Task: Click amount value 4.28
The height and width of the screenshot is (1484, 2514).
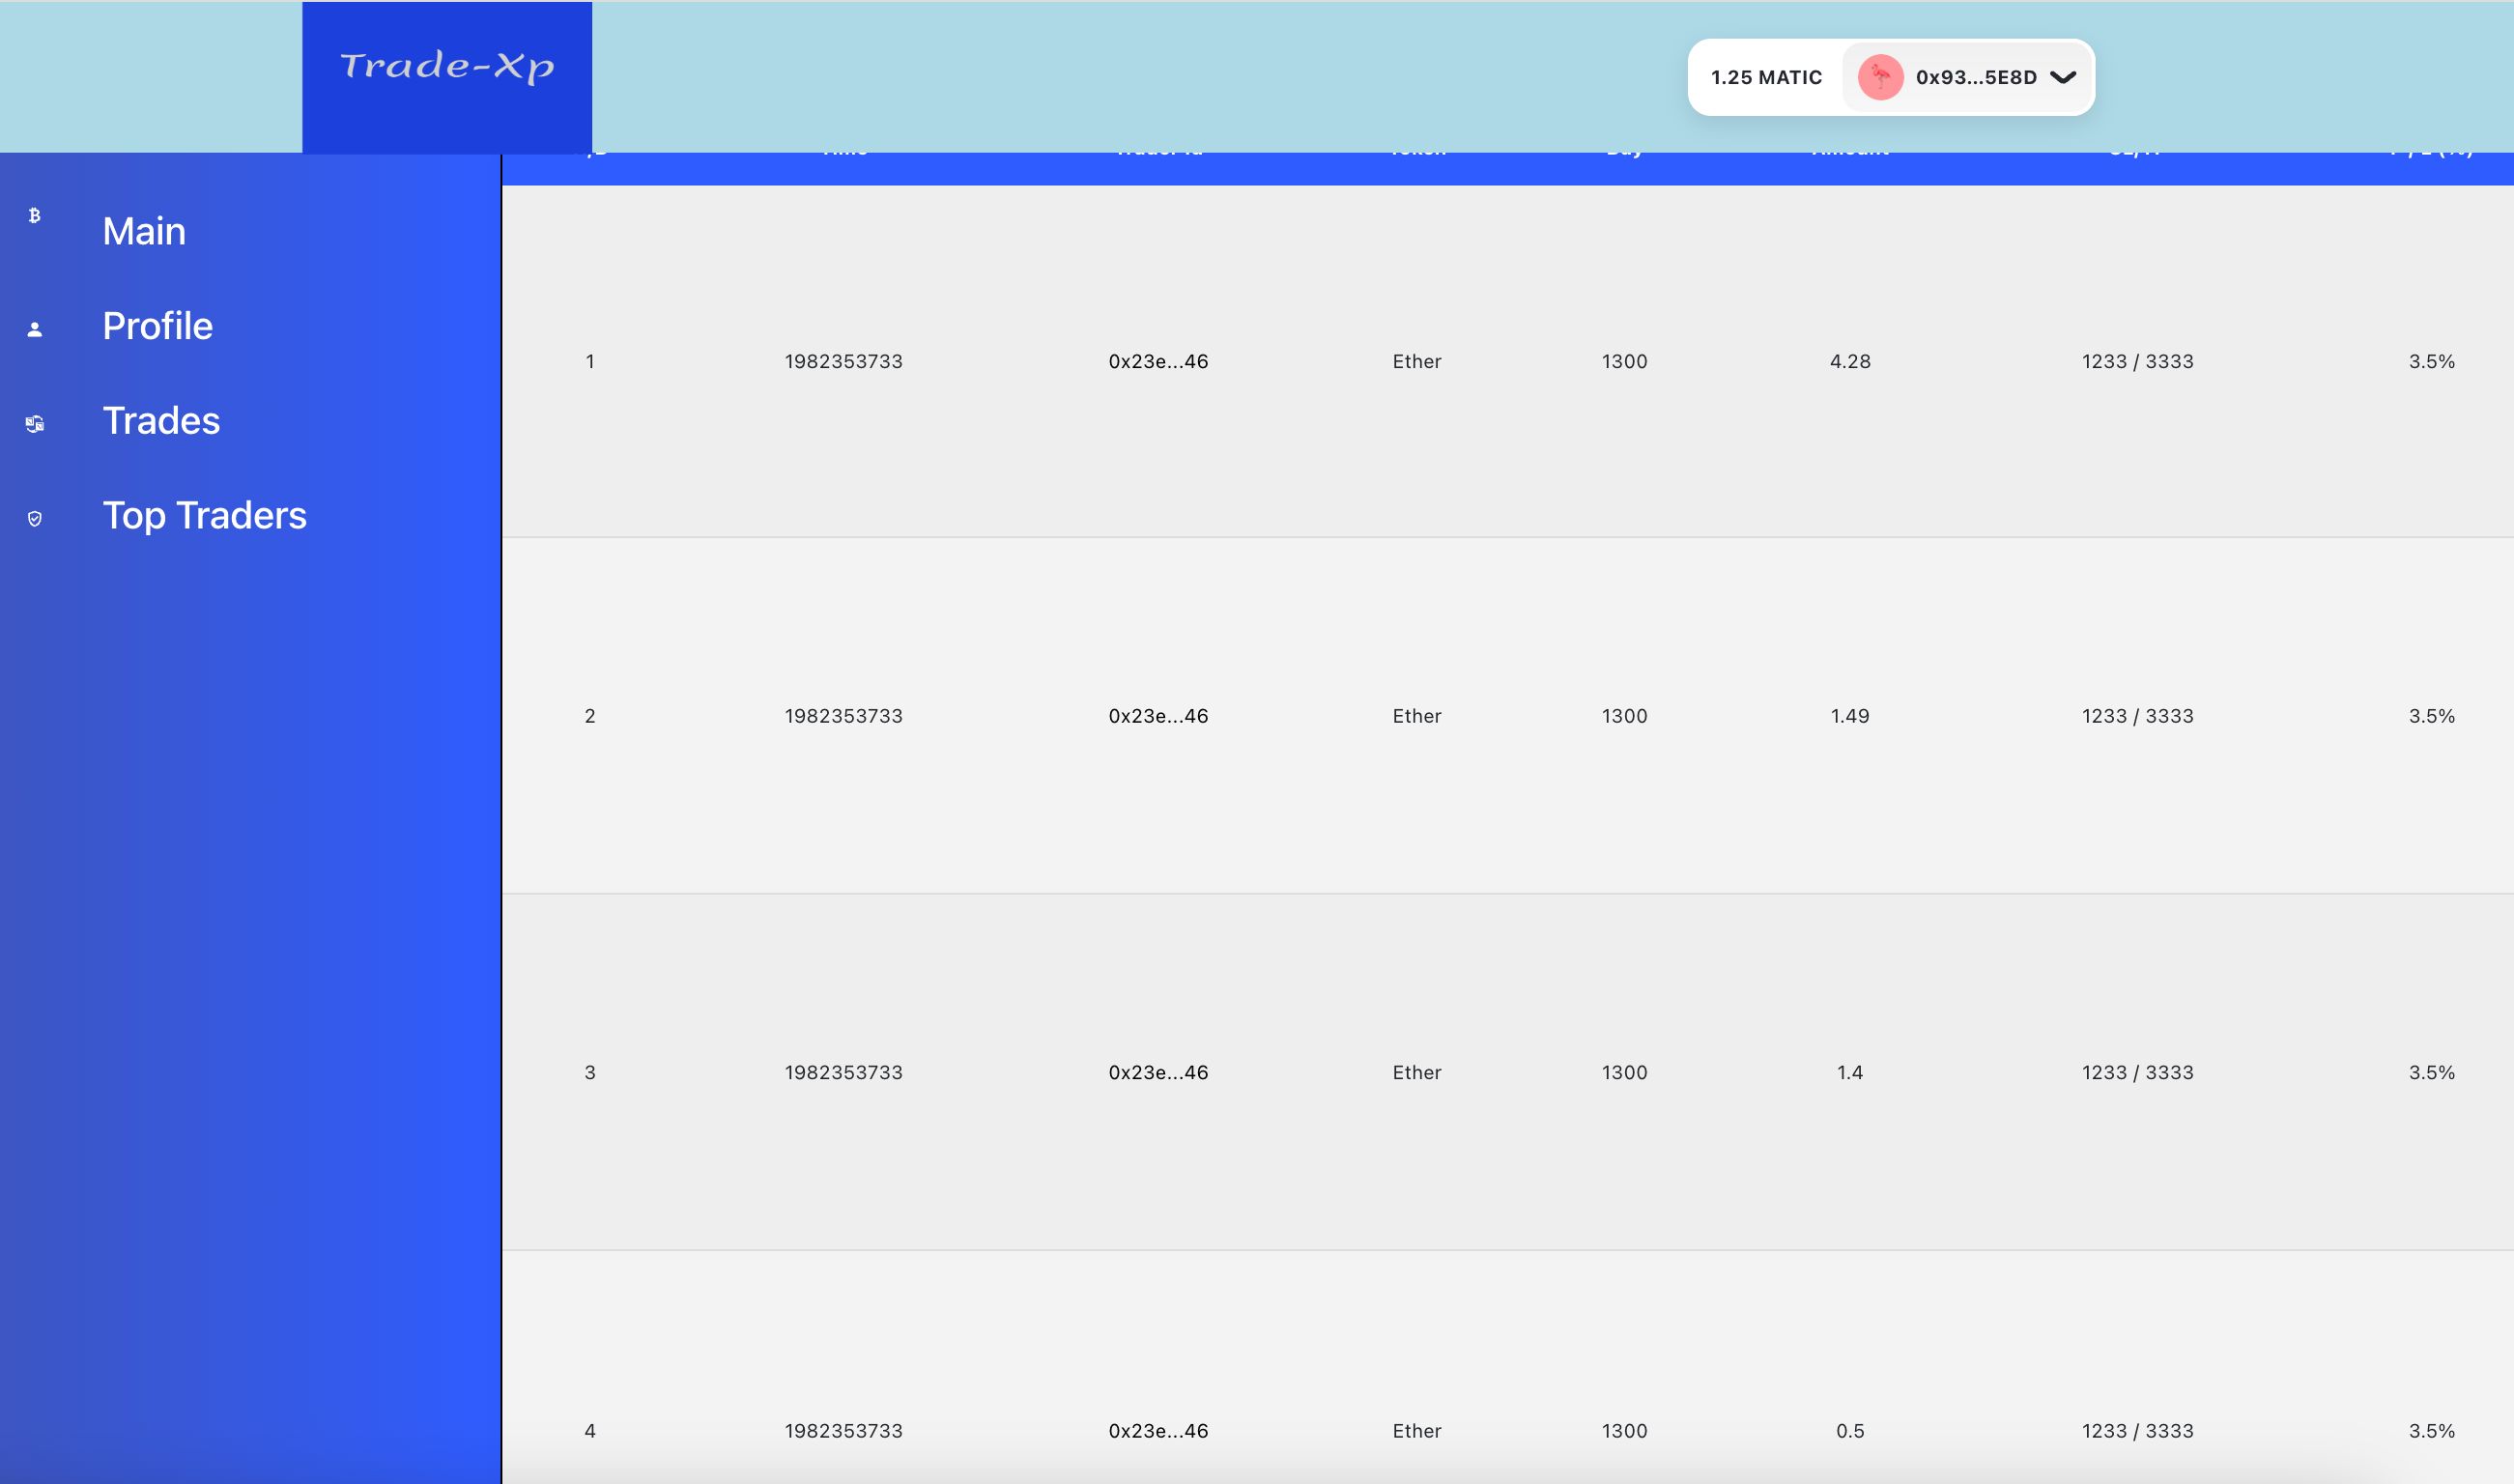Action: pyautogui.click(x=1850, y=361)
